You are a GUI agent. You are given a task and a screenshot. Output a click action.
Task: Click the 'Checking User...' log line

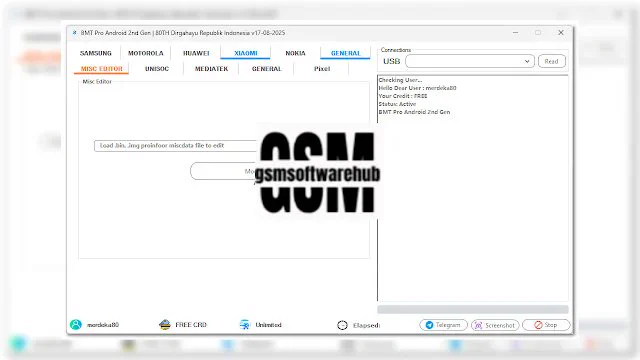pos(400,80)
